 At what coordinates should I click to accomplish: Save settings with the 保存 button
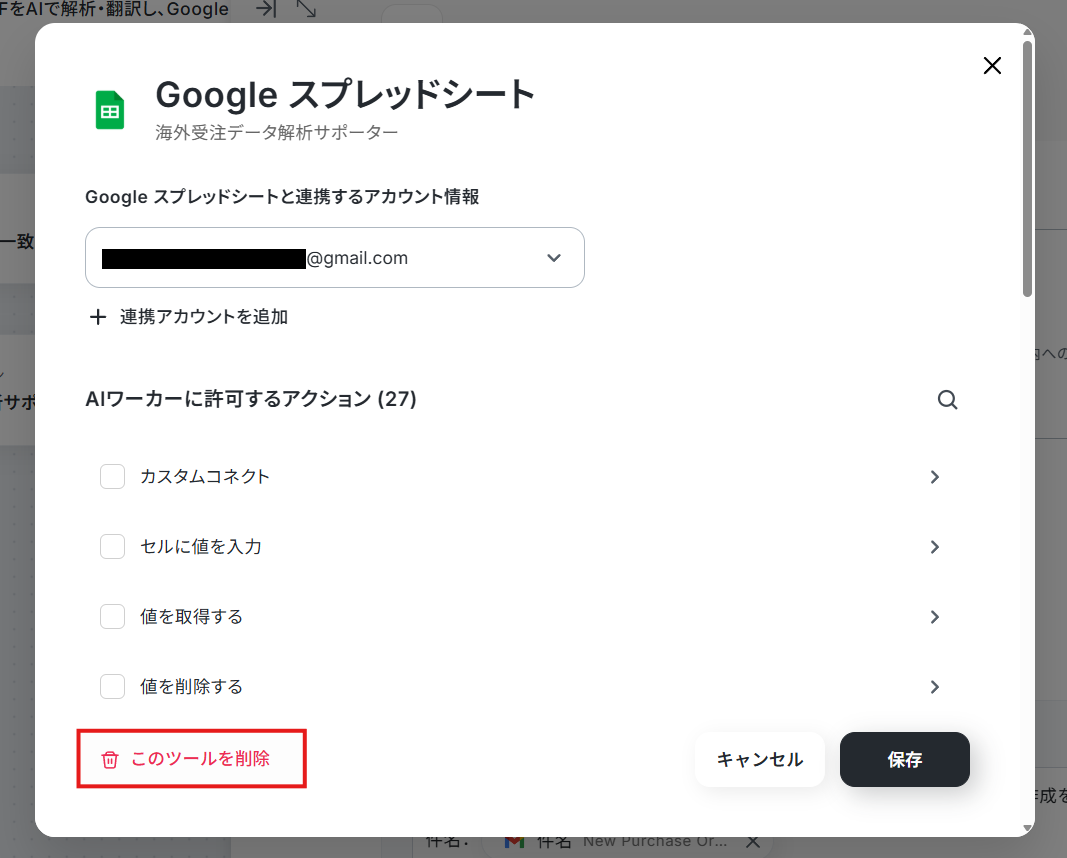pos(904,759)
